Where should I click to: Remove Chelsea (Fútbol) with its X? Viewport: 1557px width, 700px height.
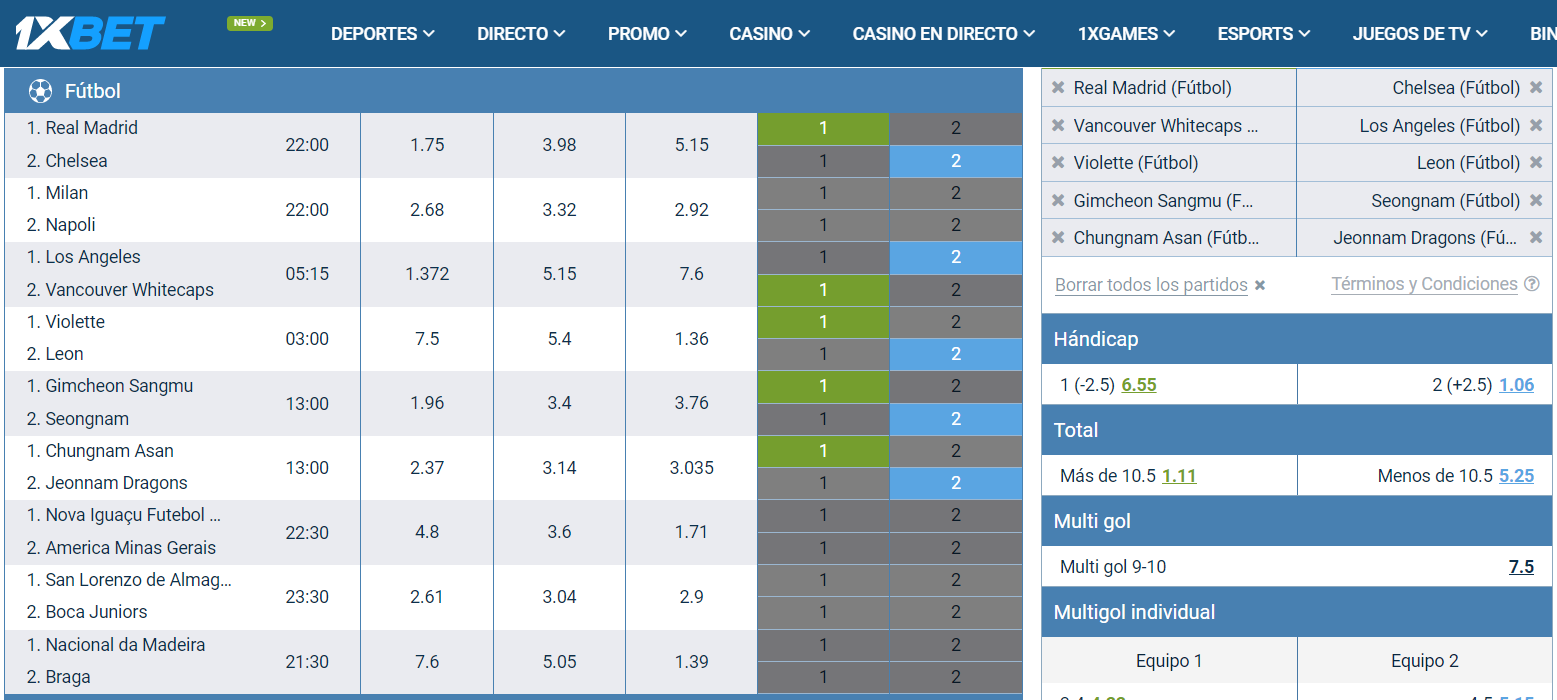point(1536,88)
